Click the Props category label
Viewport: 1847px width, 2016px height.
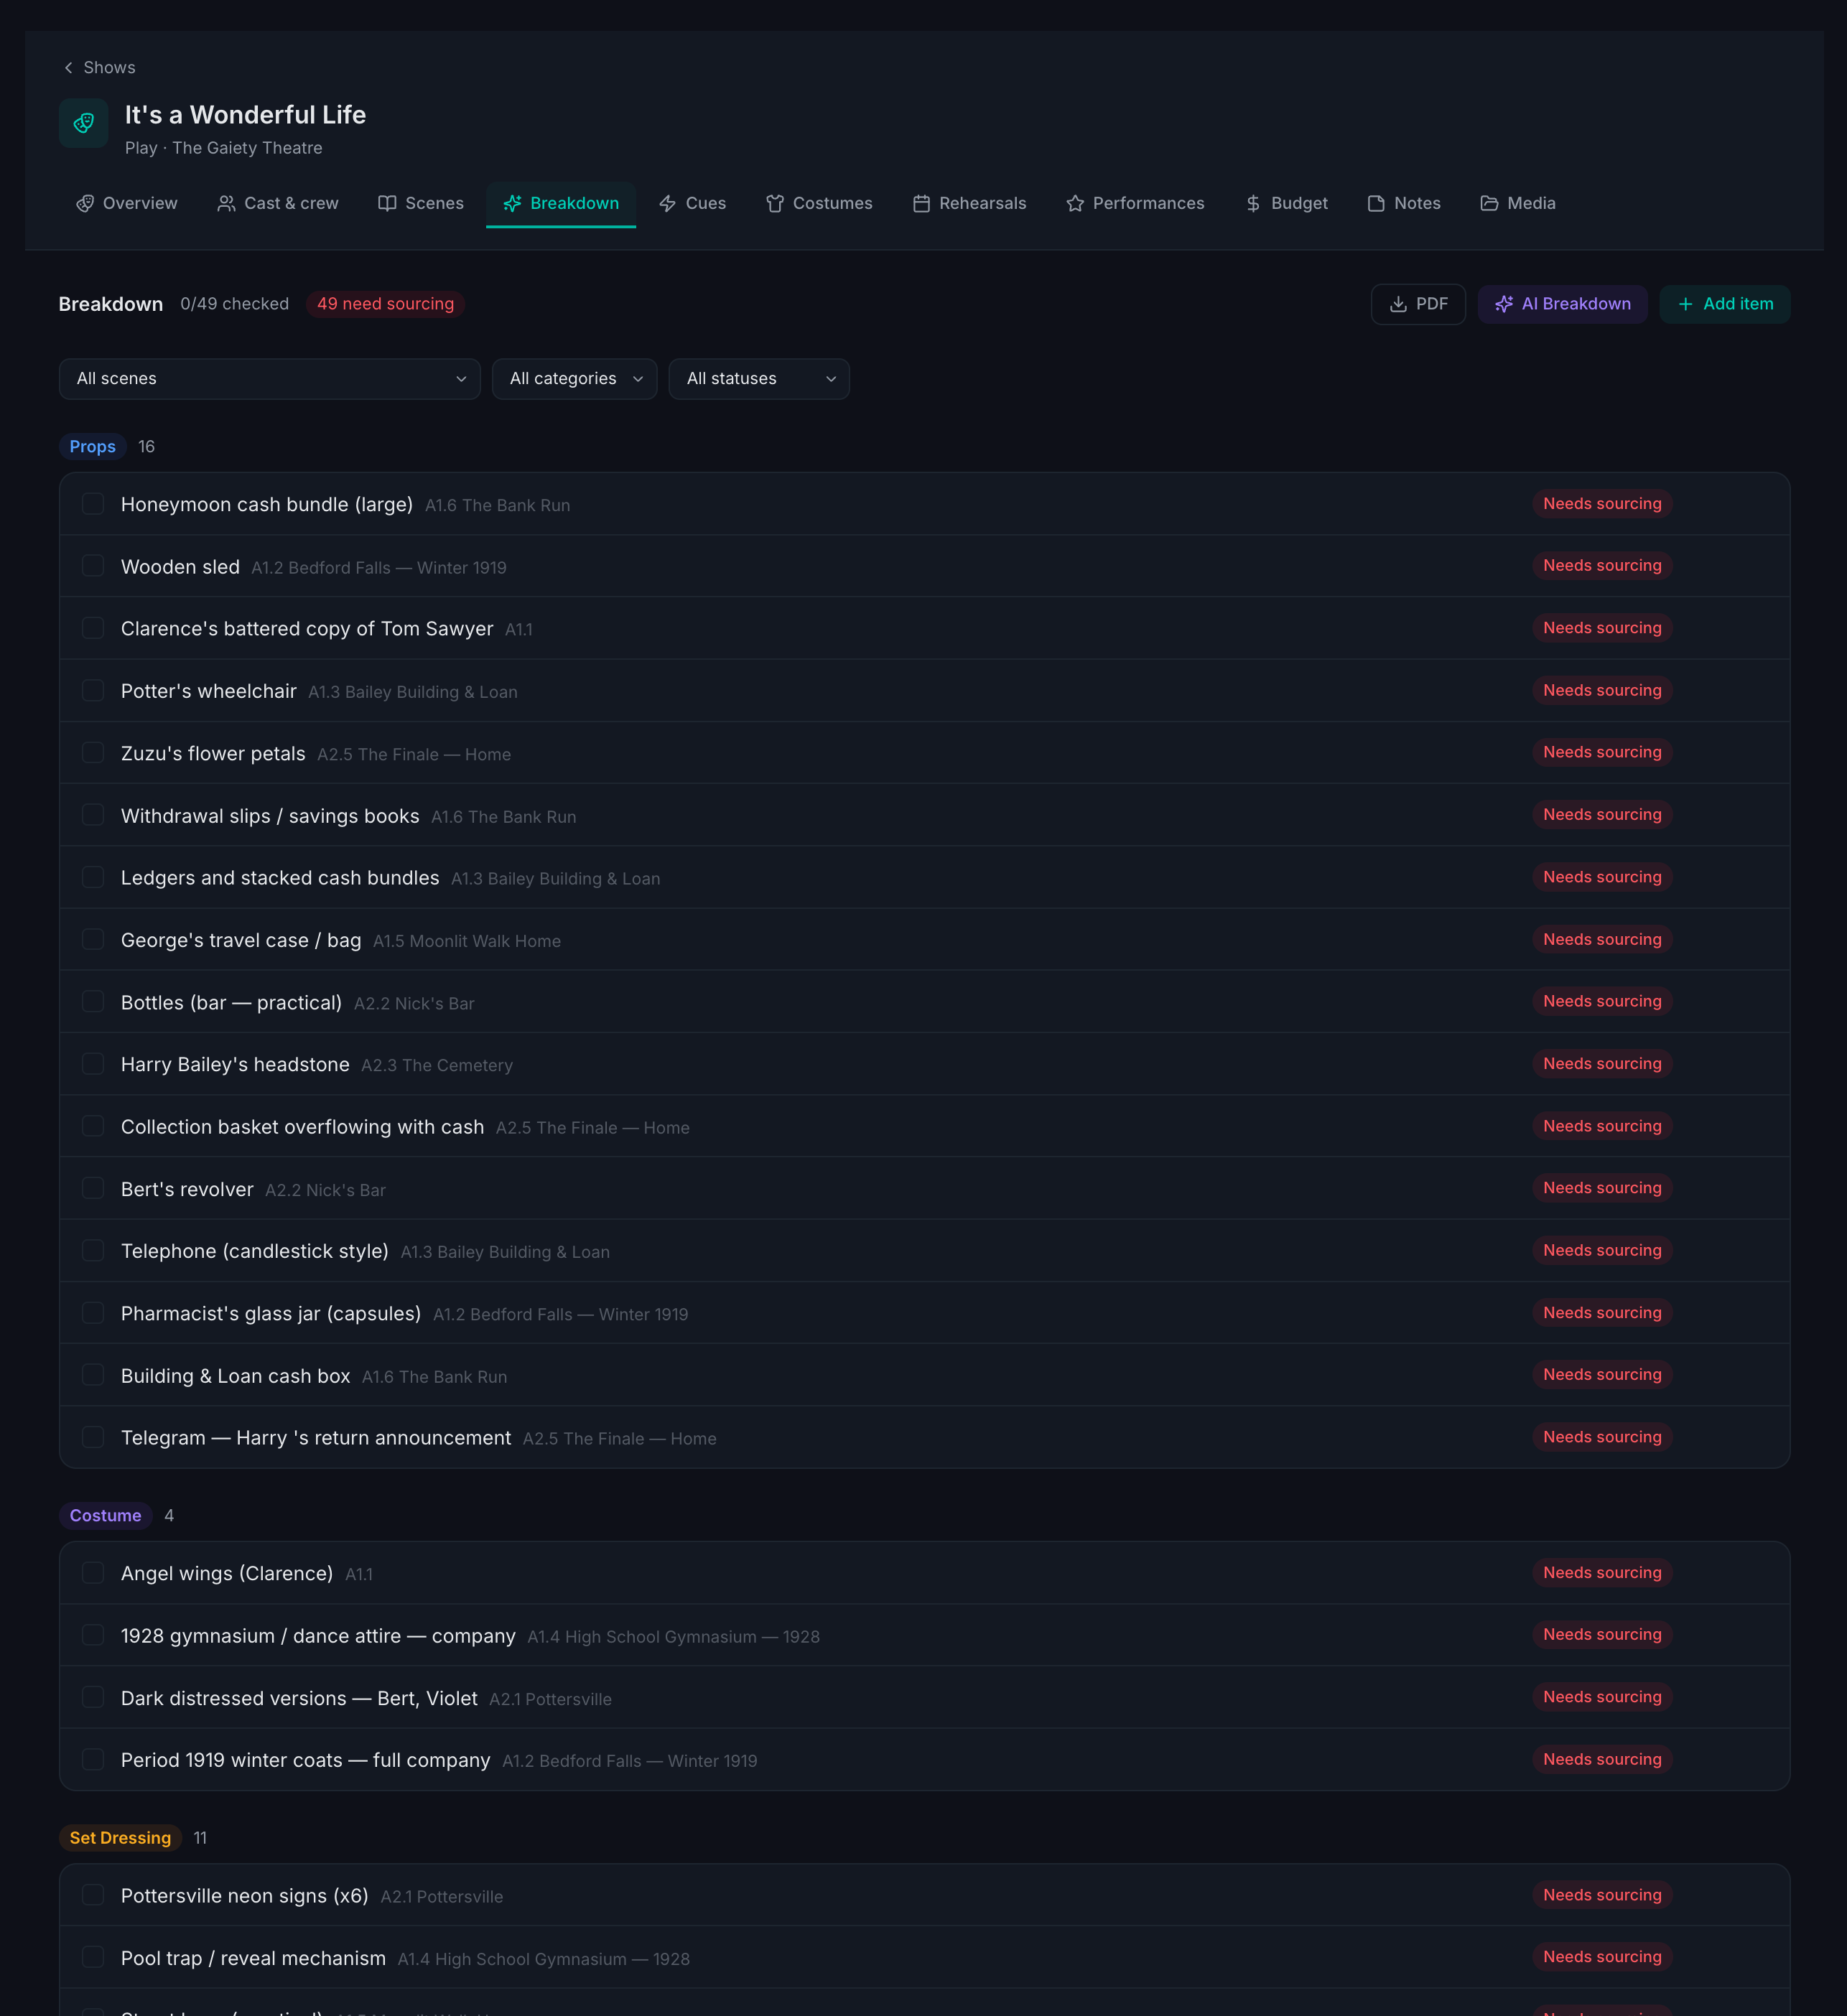coord(93,447)
